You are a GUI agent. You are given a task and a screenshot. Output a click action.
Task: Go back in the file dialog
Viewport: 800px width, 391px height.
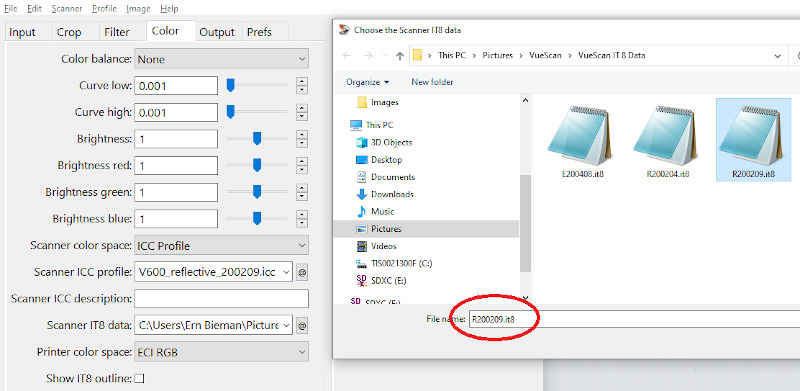(347, 56)
